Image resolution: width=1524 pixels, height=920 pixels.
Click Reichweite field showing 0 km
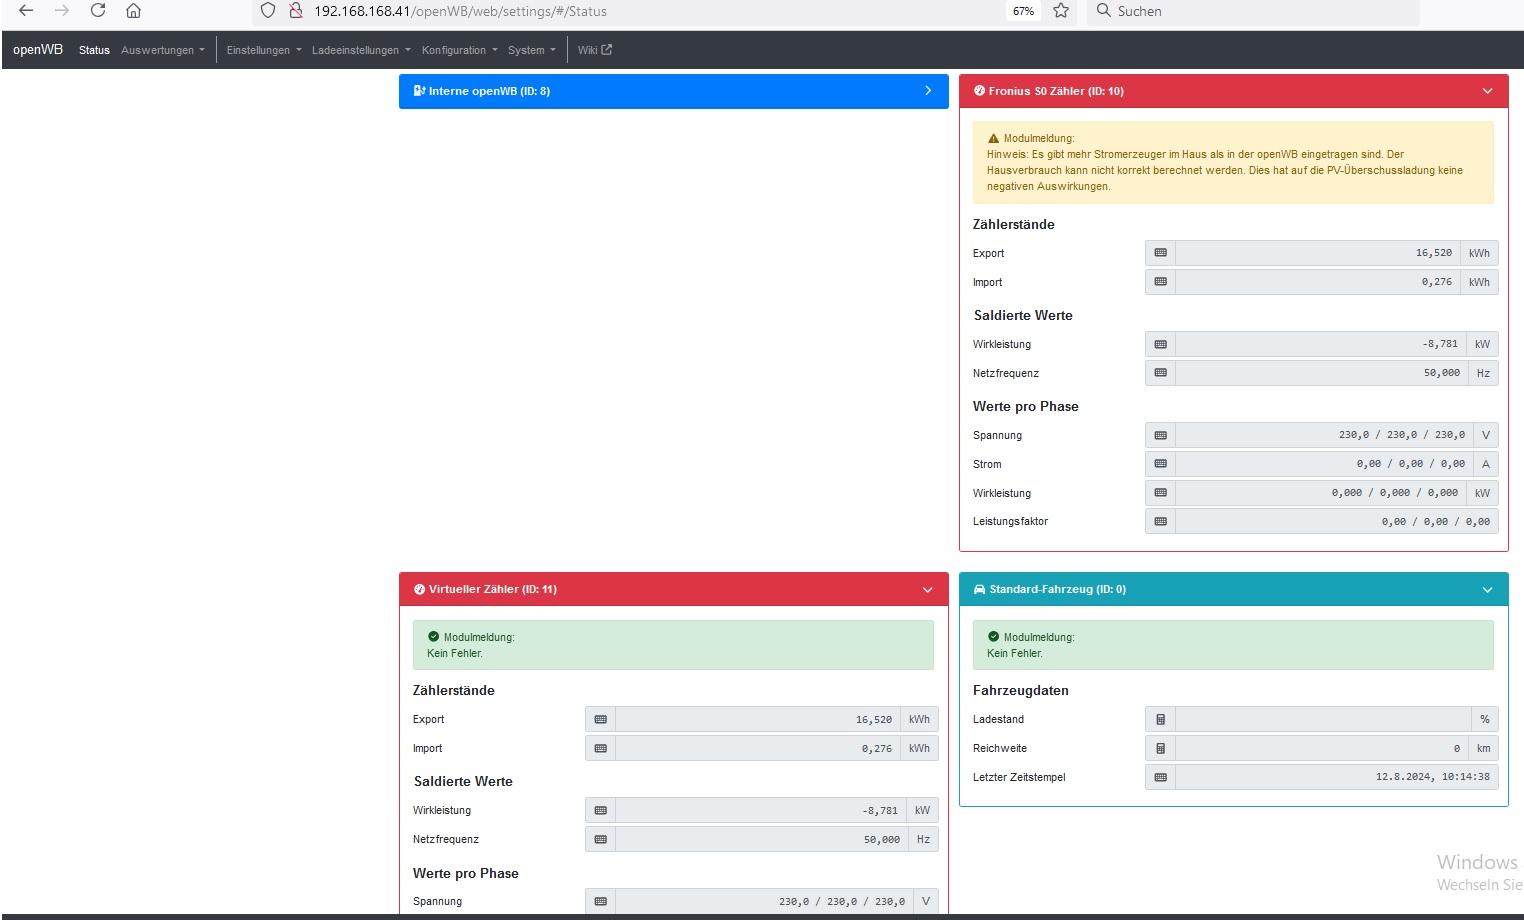[x=1322, y=748]
